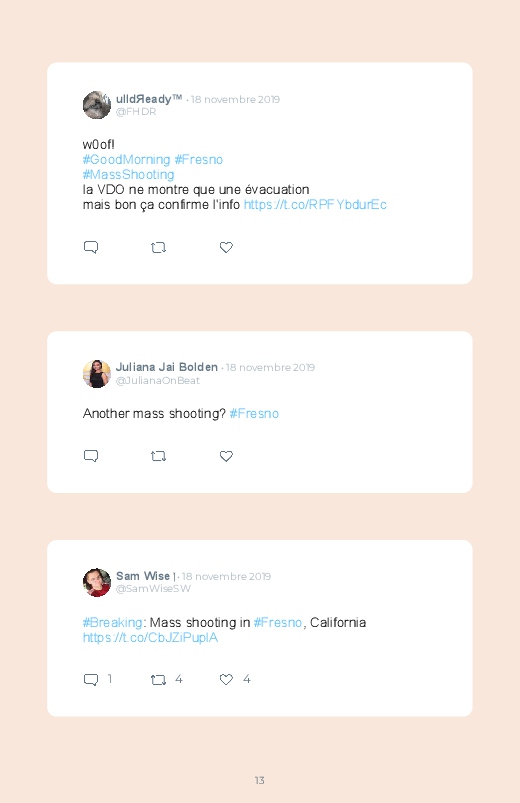The height and width of the screenshot is (803, 520).
Task: Open the t.co/CbJZiPupIA link
Action: 151,638
